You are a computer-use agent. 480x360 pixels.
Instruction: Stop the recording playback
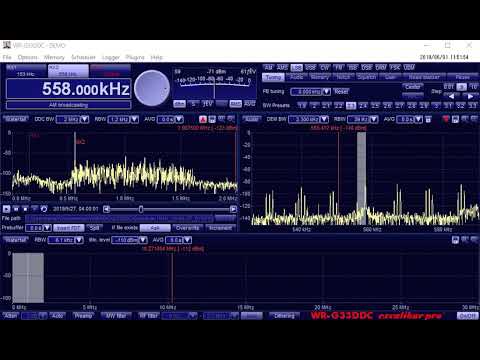[25, 209]
